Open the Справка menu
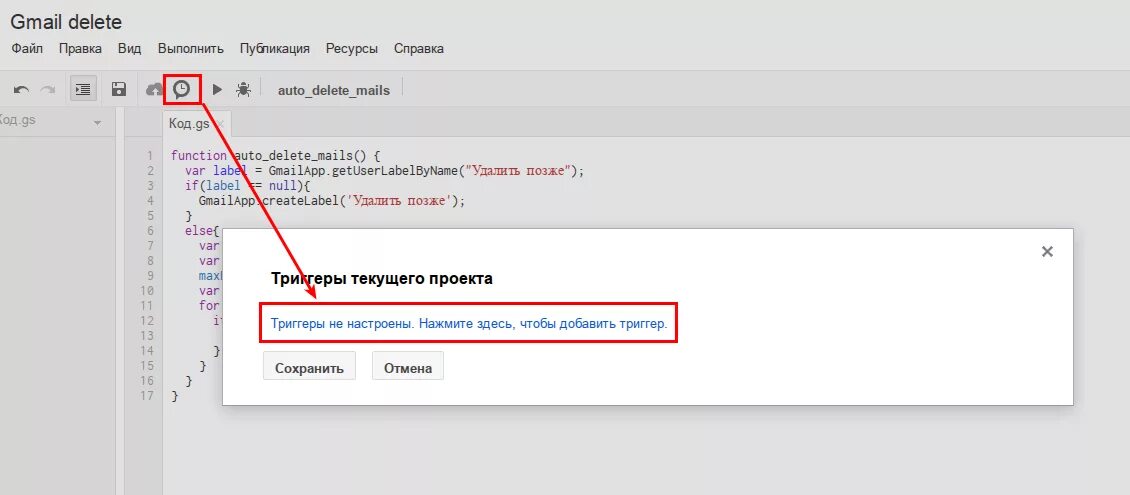This screenshot has height=495, width=1130. [419, 48]
